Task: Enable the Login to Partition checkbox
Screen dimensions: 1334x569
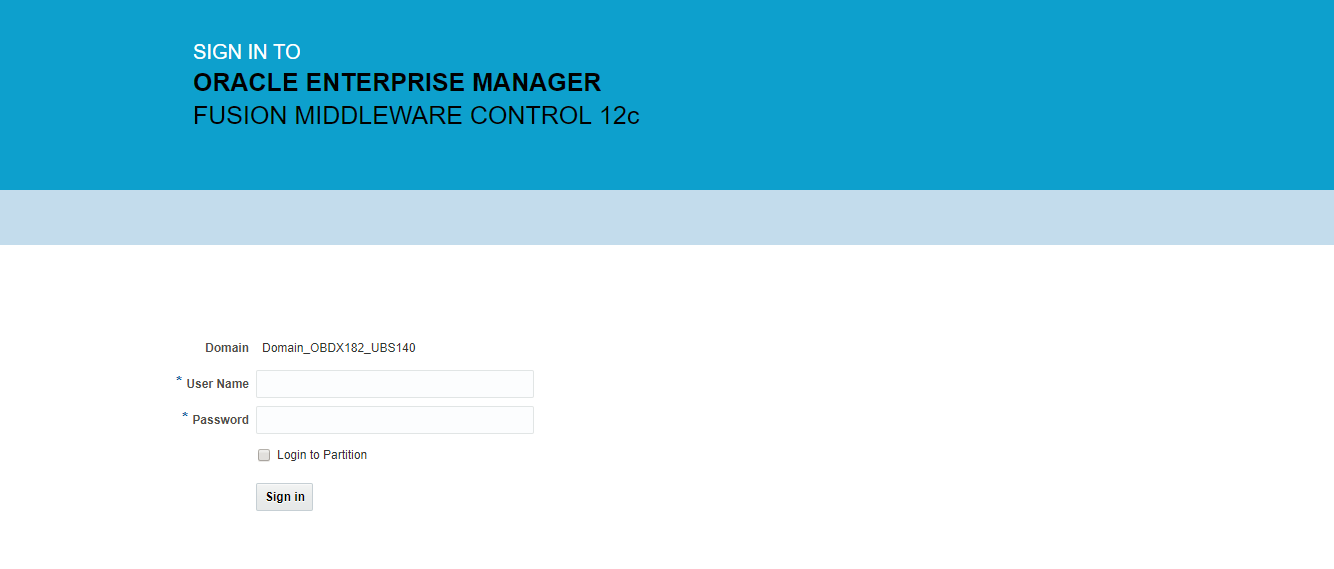Action: pyautogui.click(x=264, y=455)
